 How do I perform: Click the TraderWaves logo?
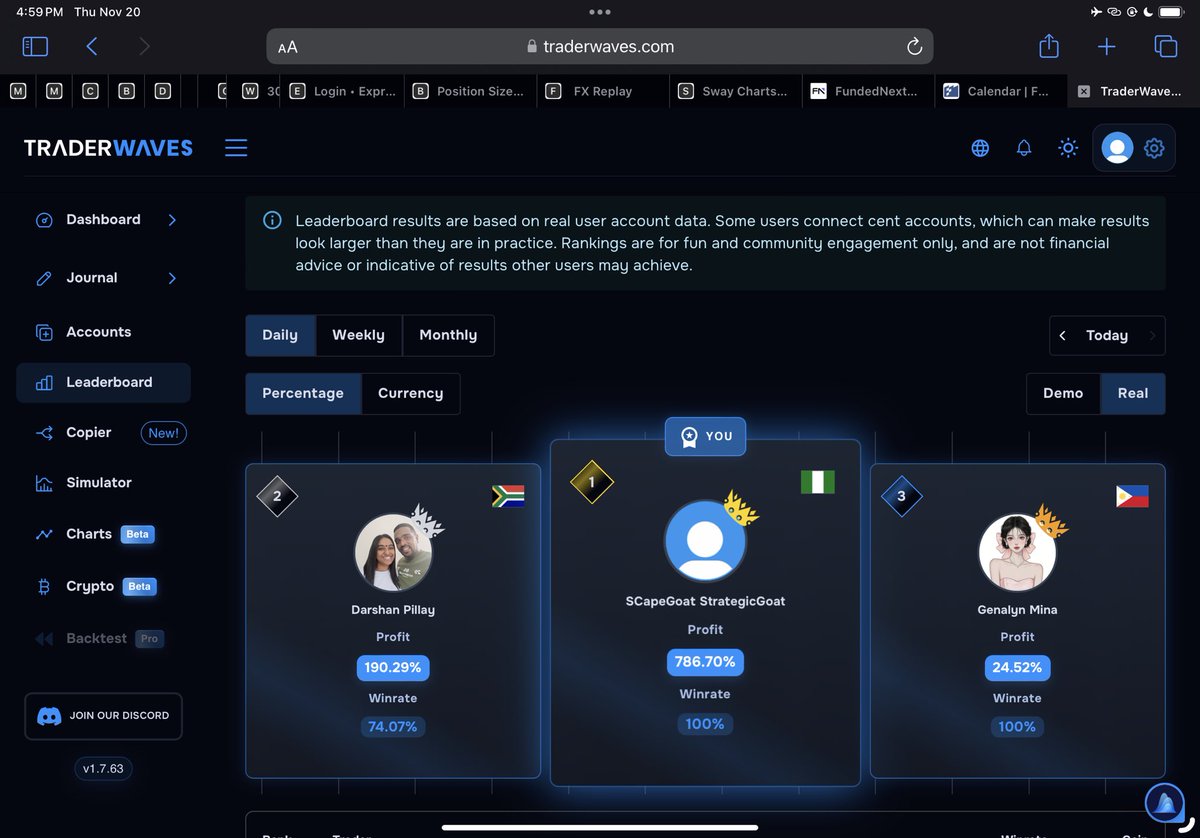108,148
